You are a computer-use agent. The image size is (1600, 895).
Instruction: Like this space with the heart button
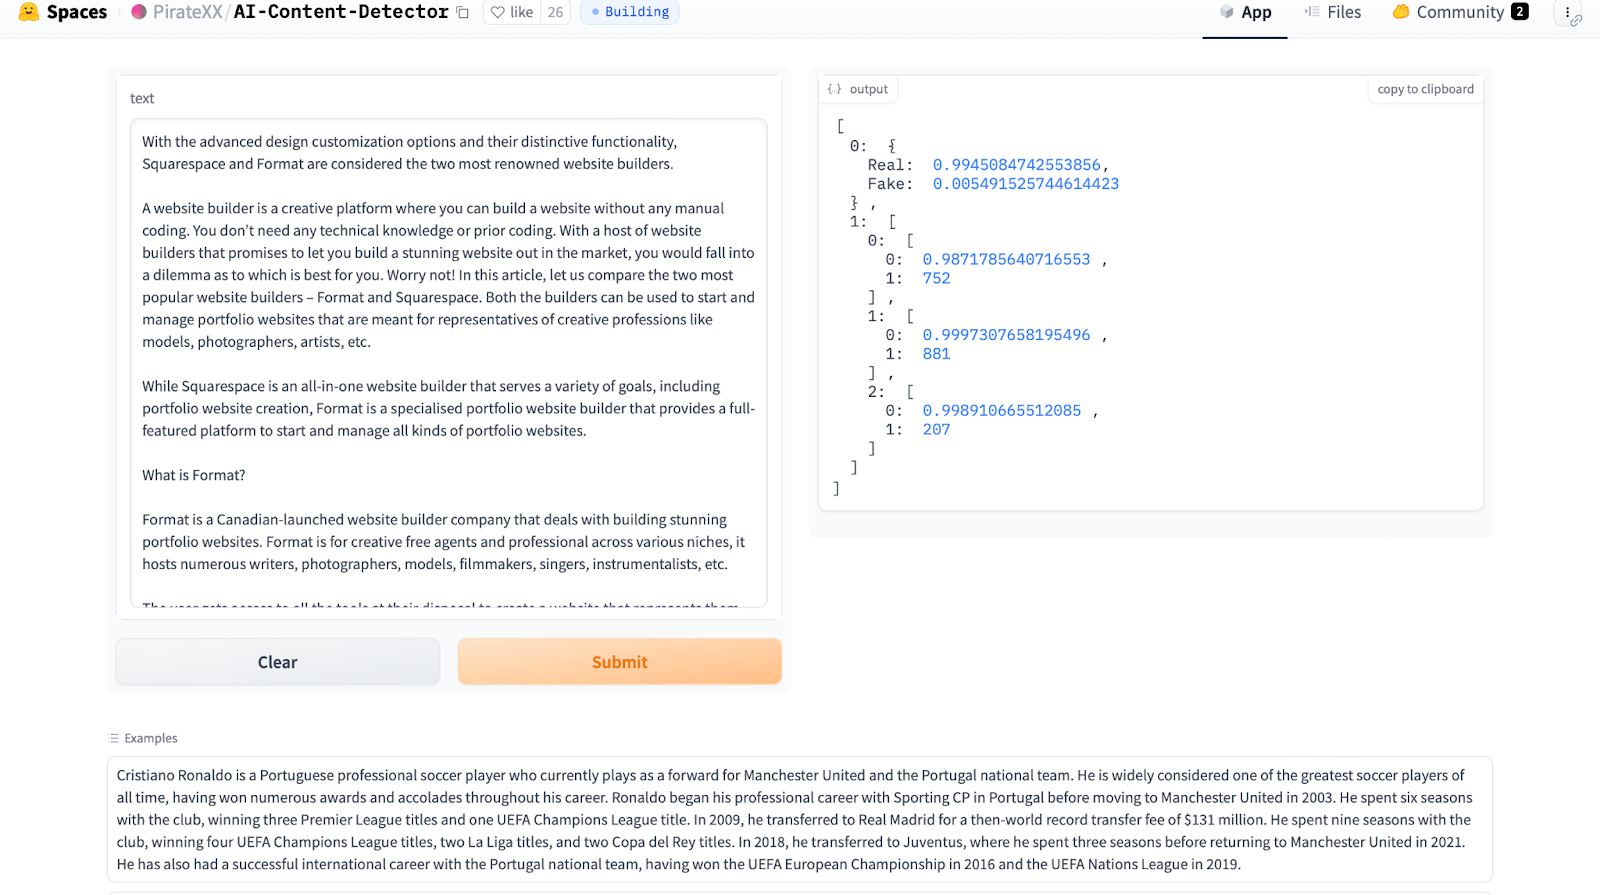(x=512, y=12)
